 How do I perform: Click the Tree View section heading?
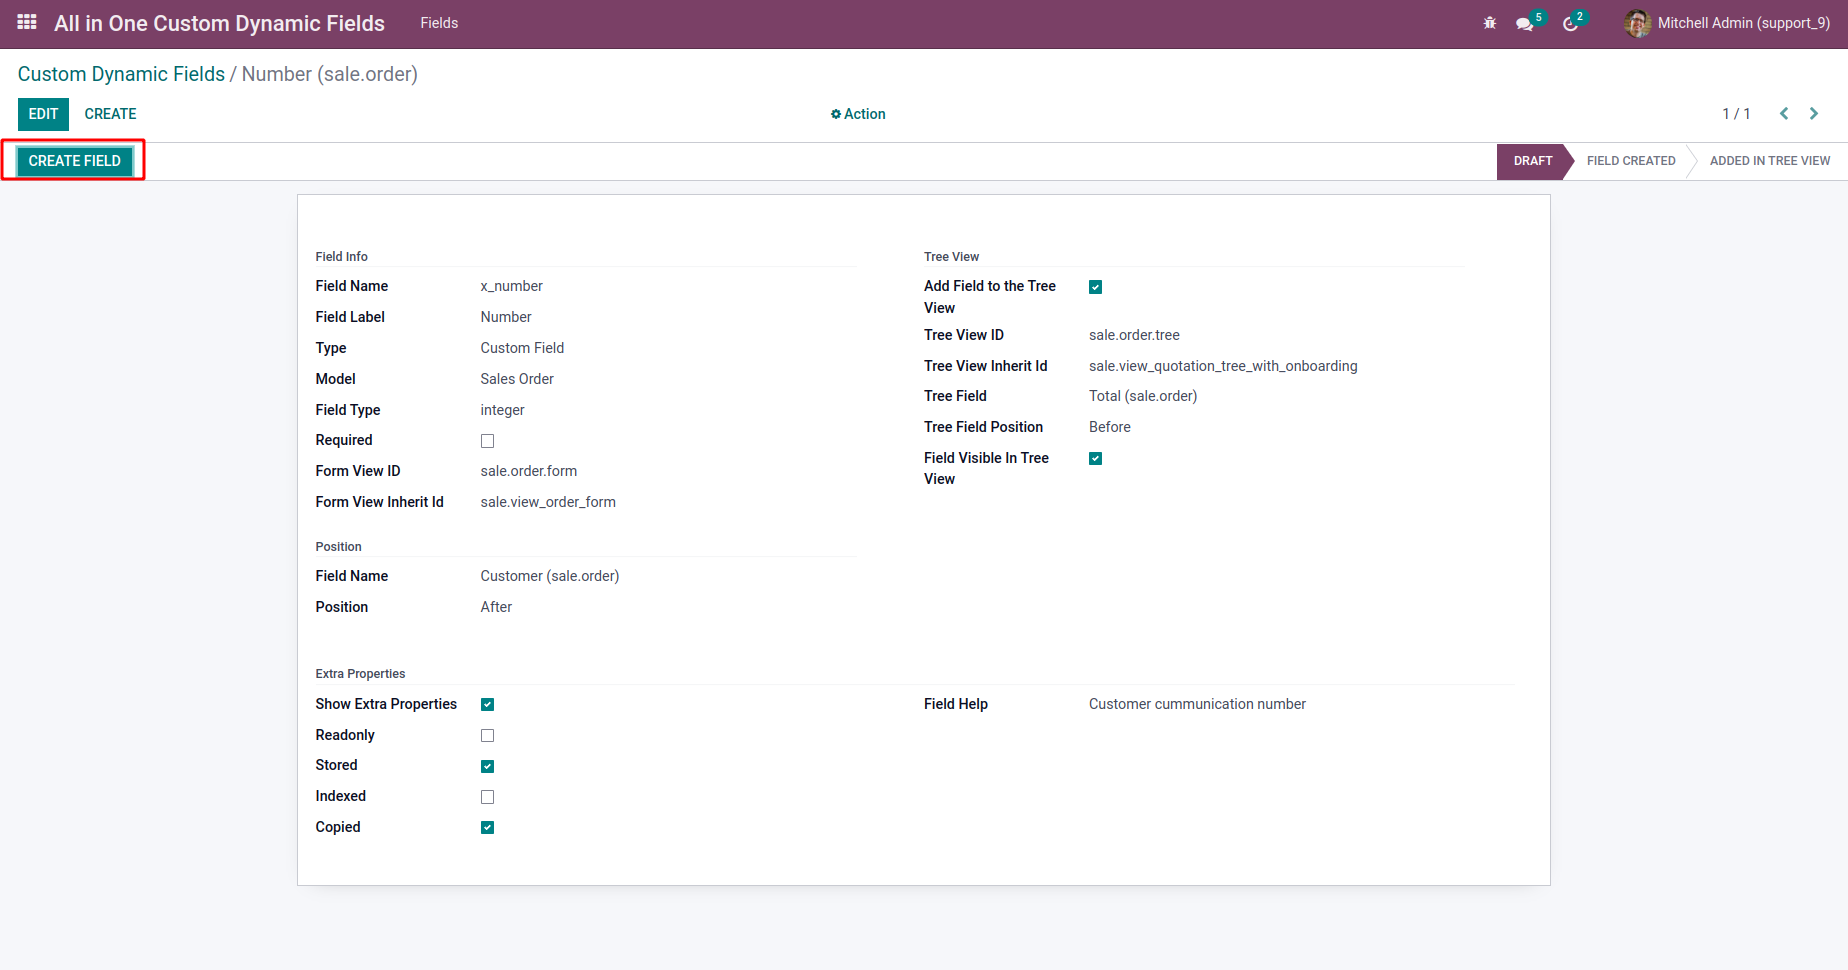(952, 257)
